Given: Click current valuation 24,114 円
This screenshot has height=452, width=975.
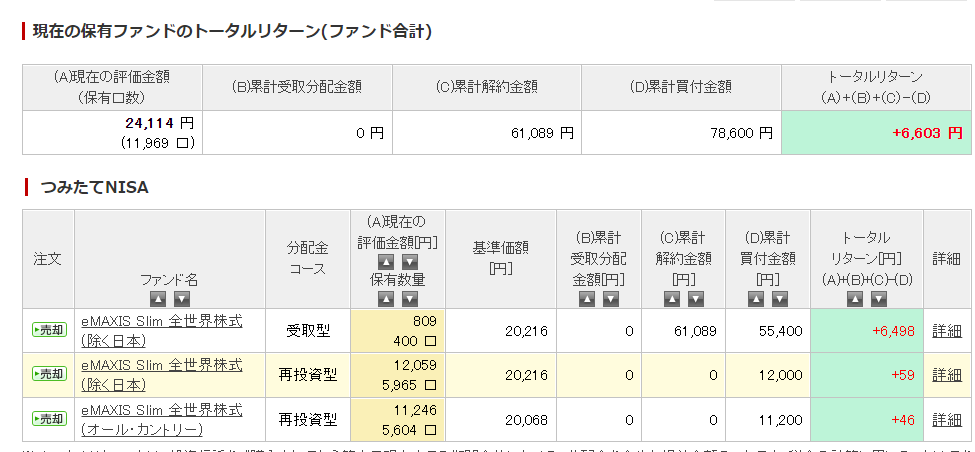Looking at the screenshot, I should click(160, 123).
